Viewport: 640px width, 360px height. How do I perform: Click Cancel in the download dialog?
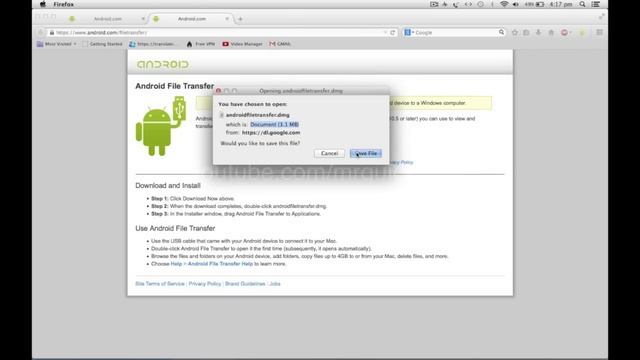pyautogui.click(x=329, y=153)
